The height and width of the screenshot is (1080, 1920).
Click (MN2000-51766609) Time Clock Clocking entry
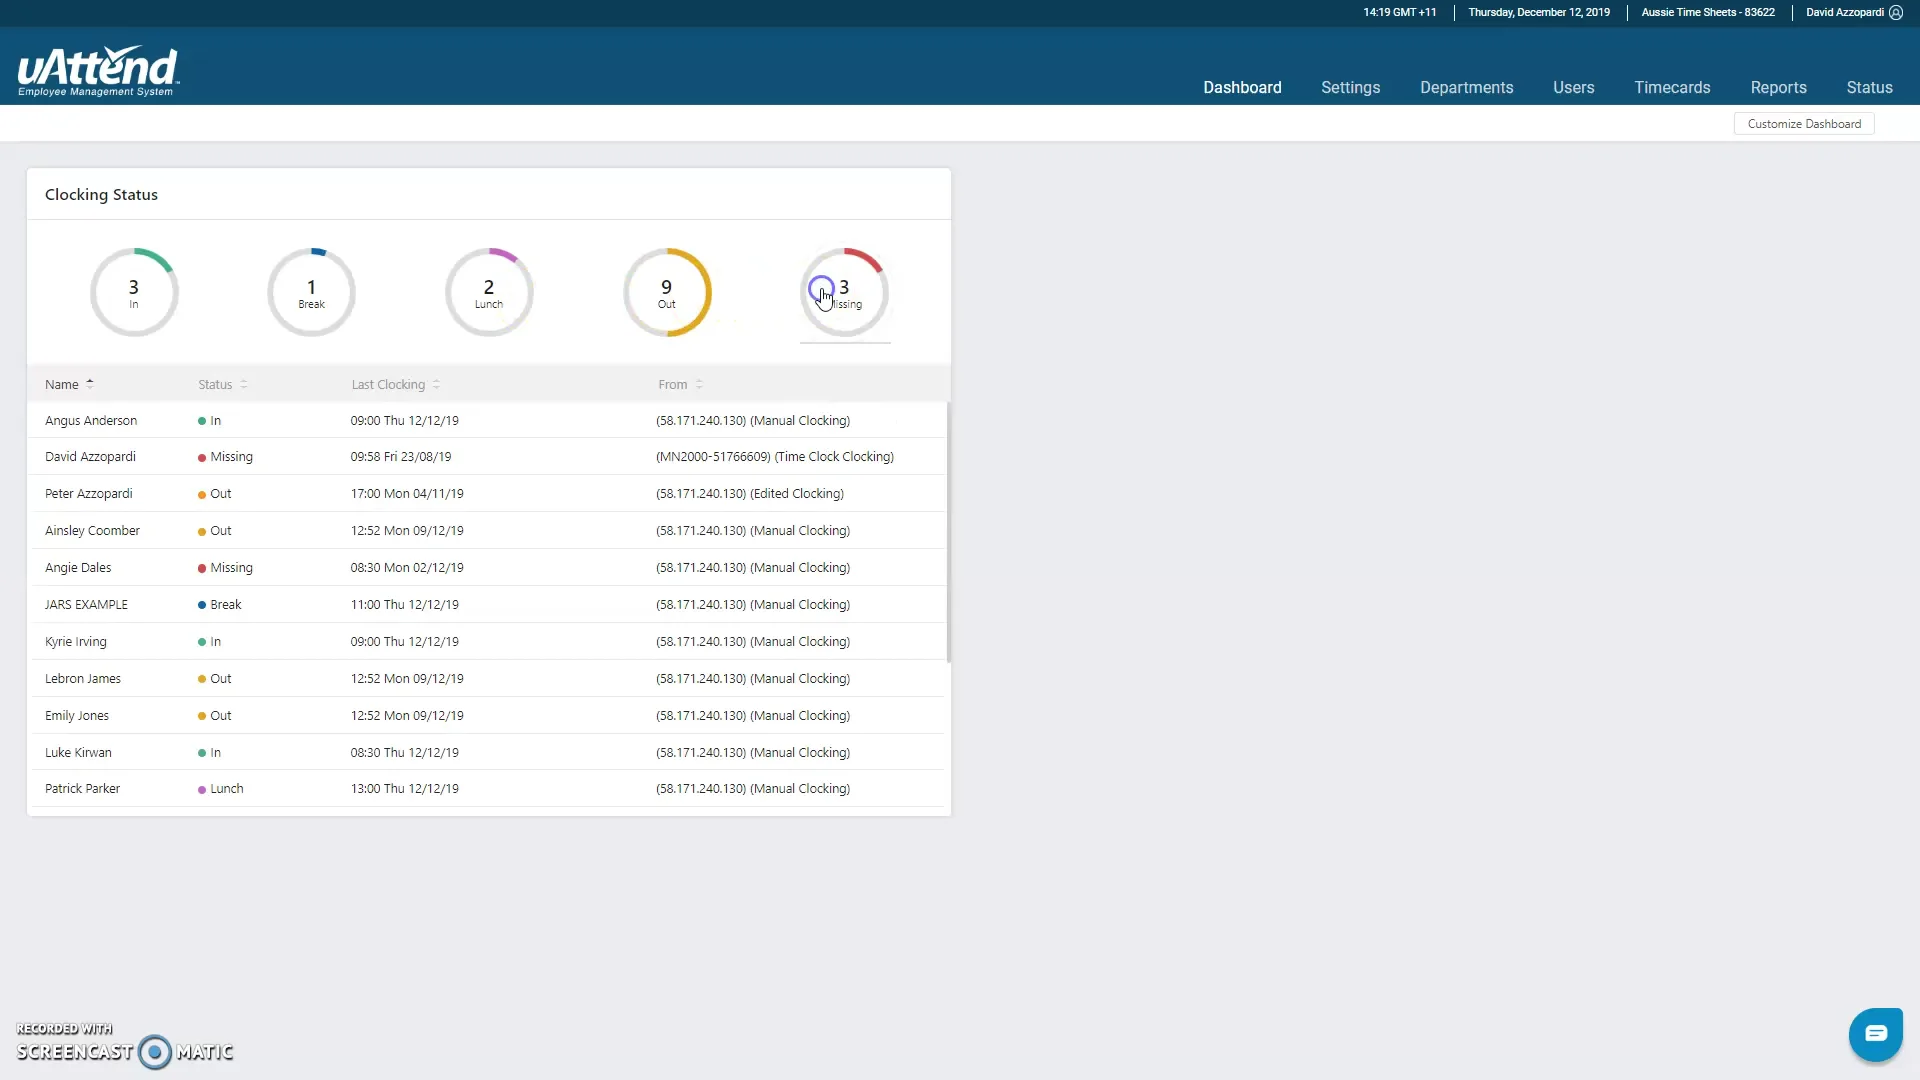[x=775, y=456]
